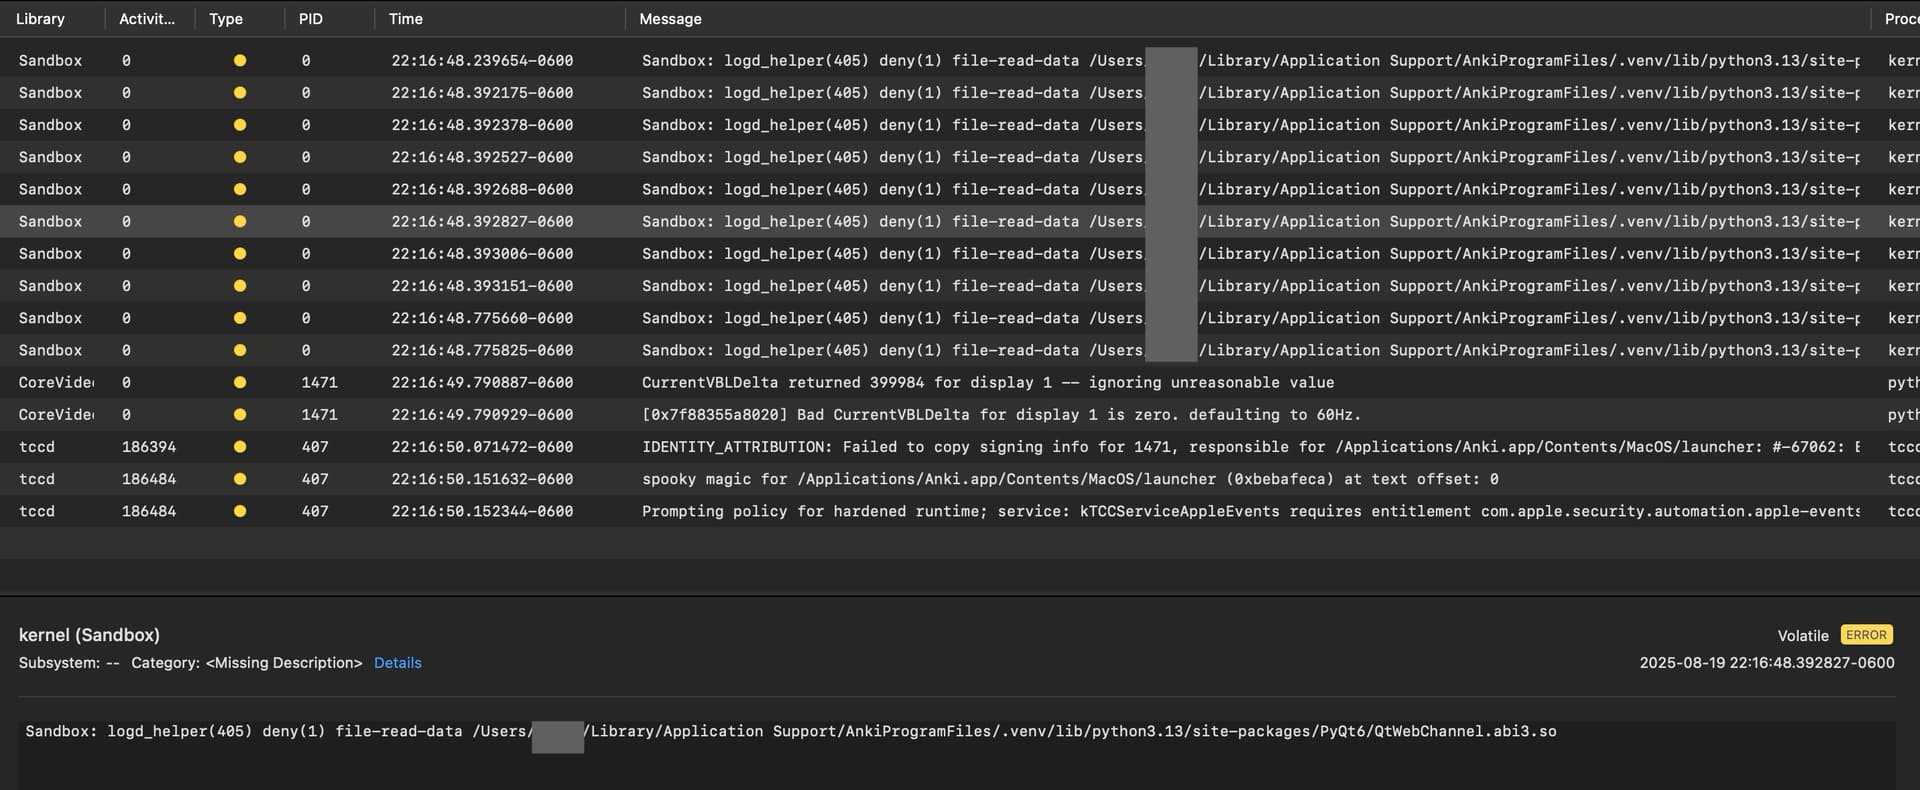The height and width of the screenshot is (790, 1920).
Task: Click the ERROR badge in detail pane
Action: 1866,635
